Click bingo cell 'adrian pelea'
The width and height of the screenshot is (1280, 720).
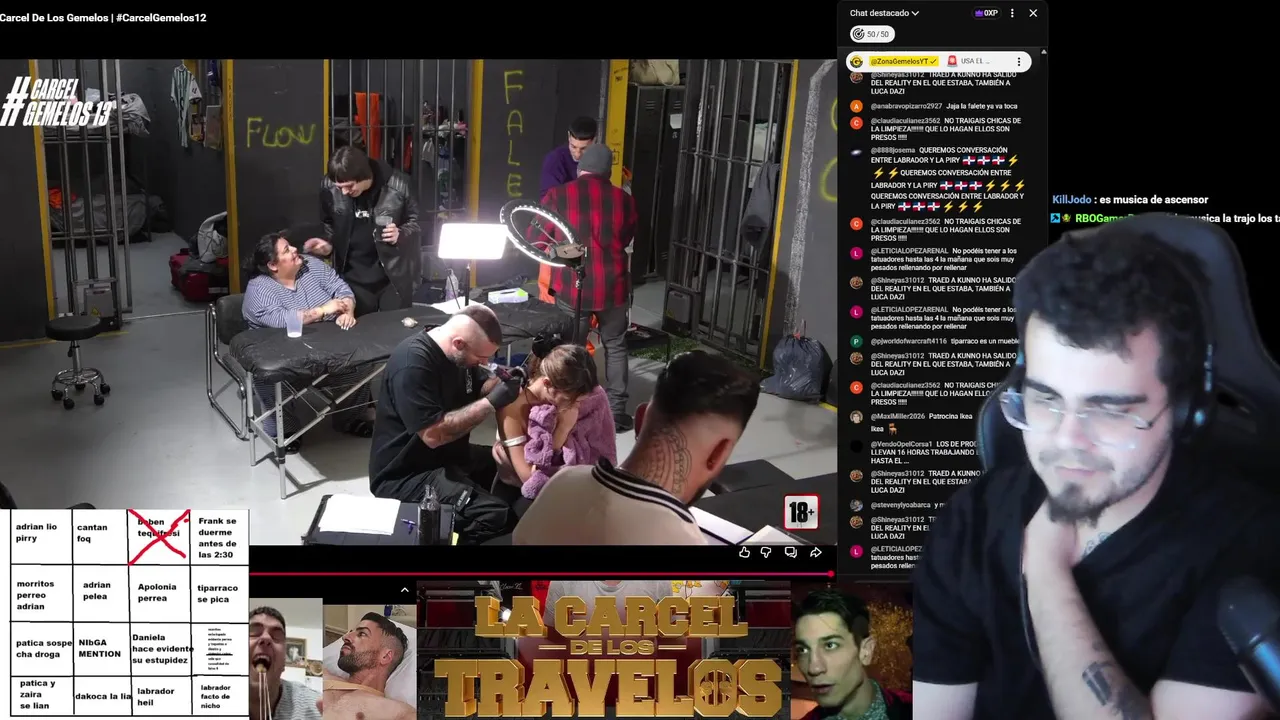(98, 594)
